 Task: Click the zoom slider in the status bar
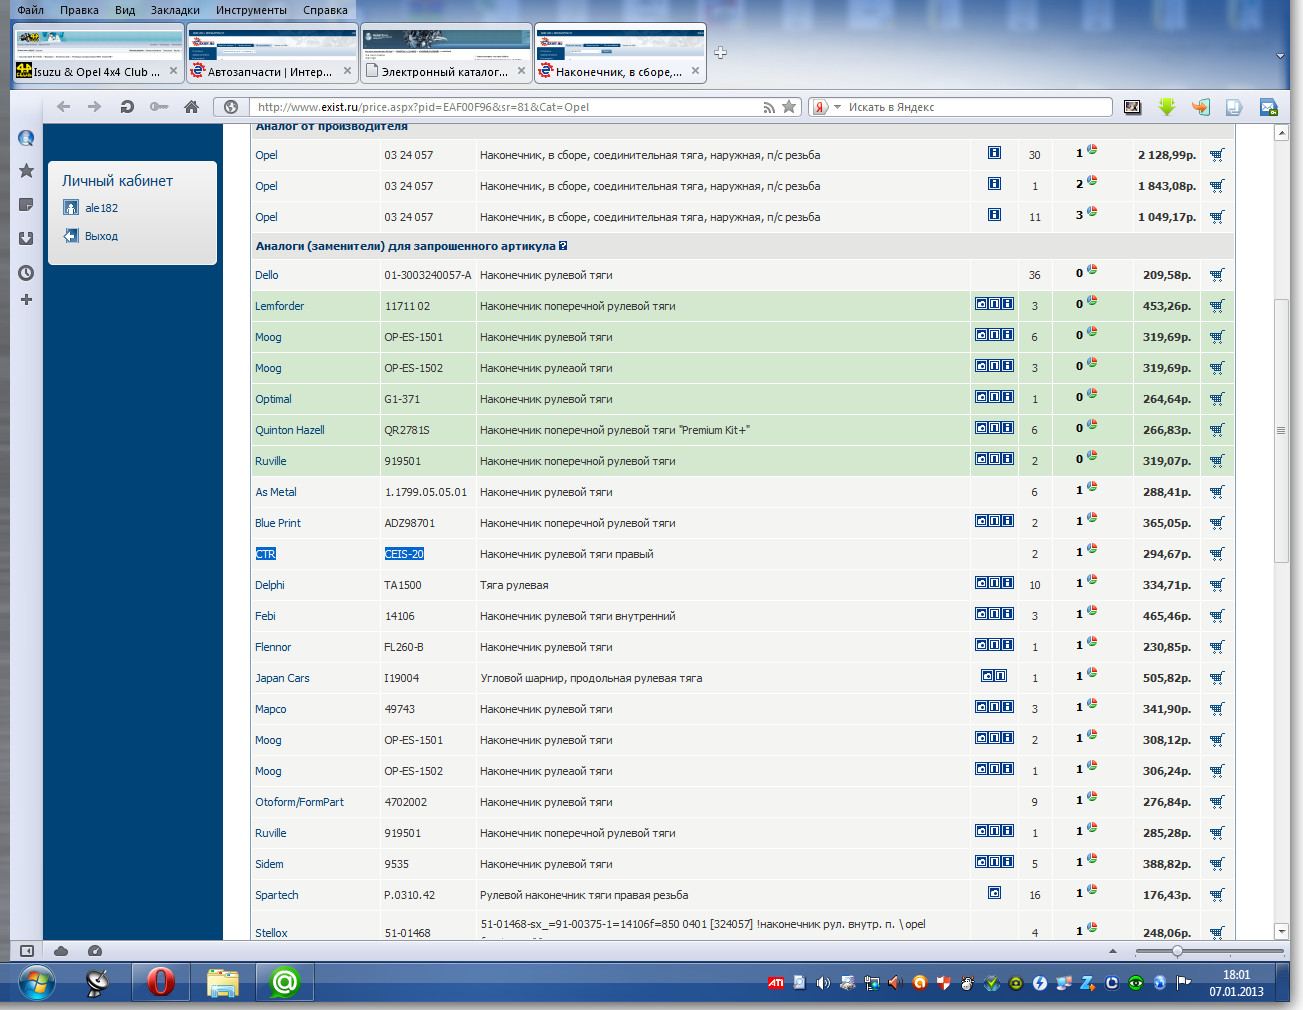click(1177, 951)
